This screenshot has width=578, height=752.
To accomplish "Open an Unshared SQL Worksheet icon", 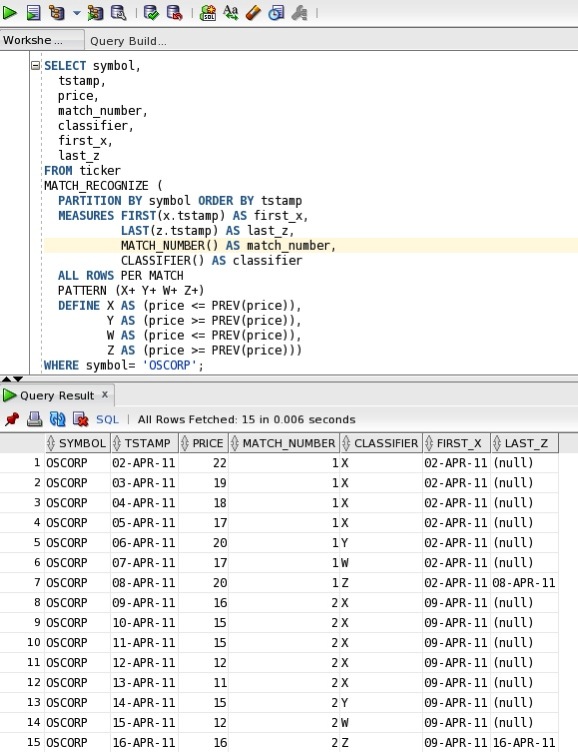I will click(x=207, y=12).
